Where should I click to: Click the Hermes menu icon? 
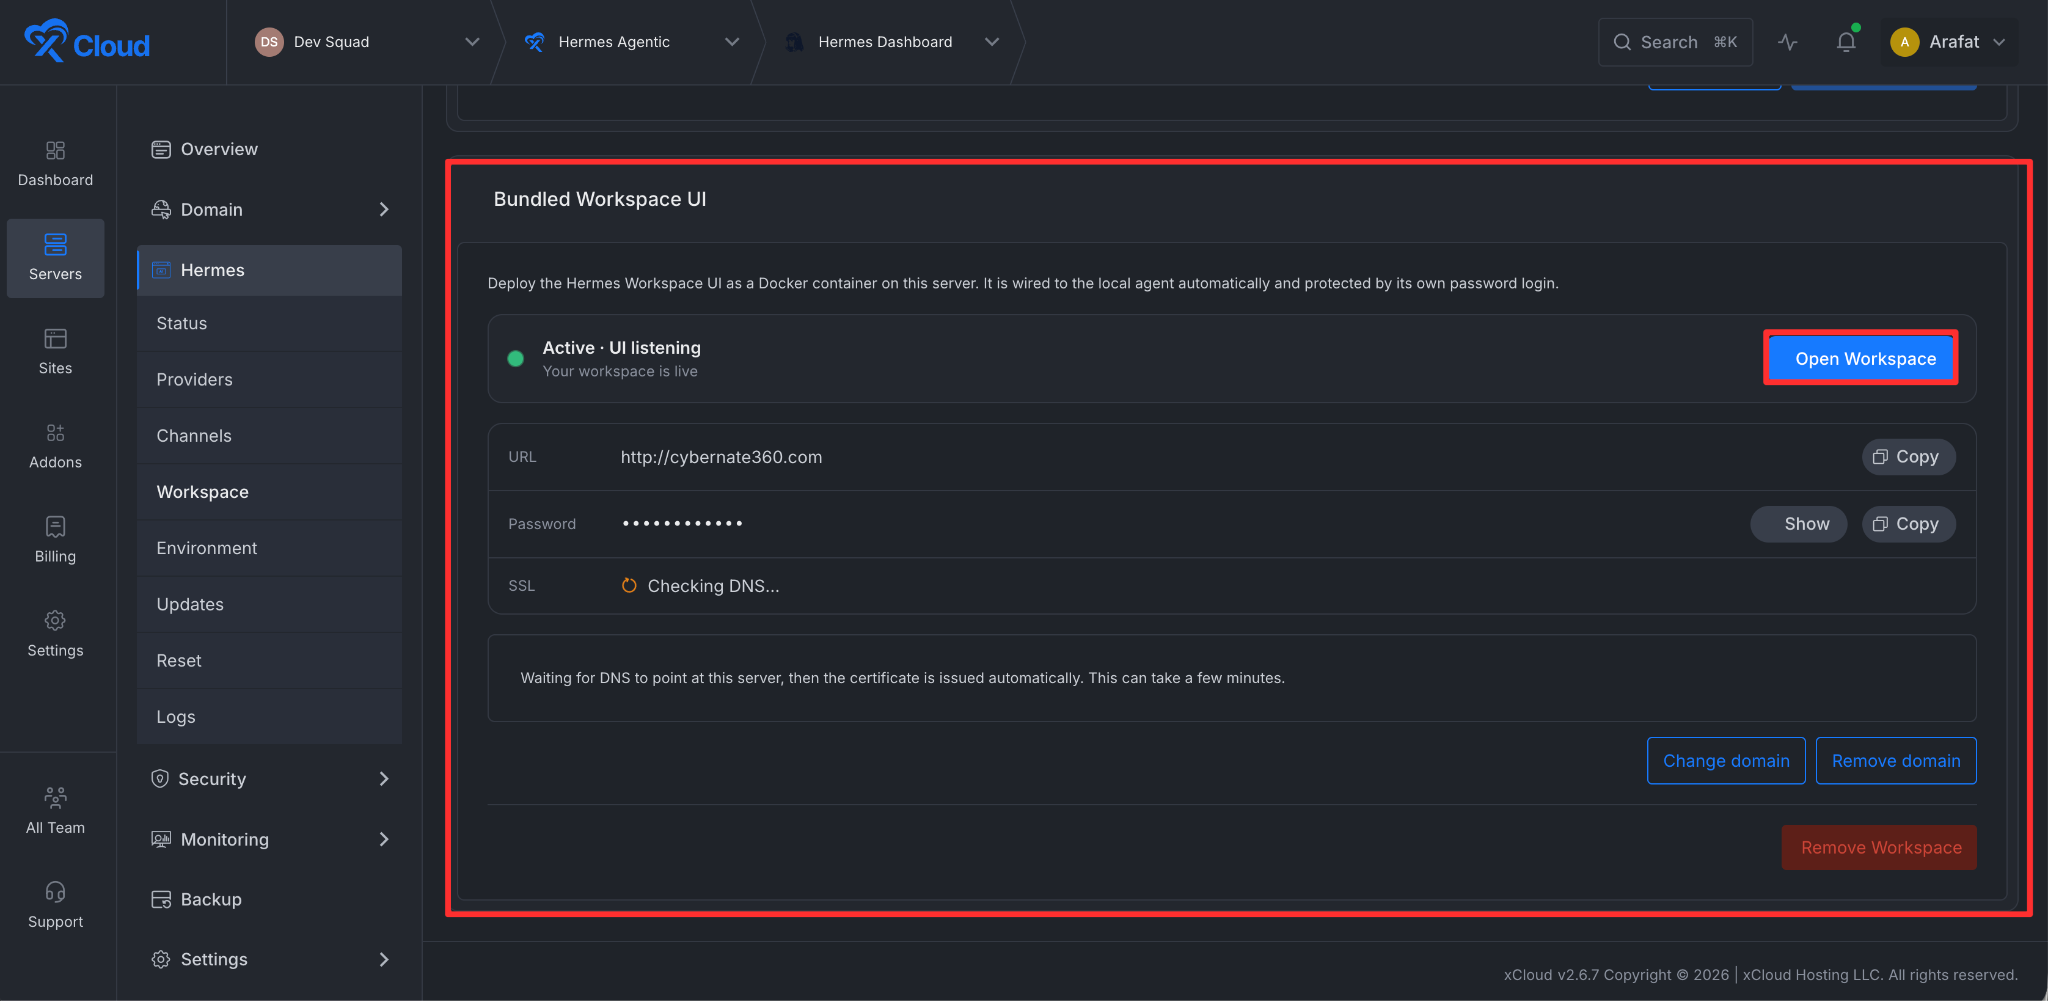click(161, 270)
